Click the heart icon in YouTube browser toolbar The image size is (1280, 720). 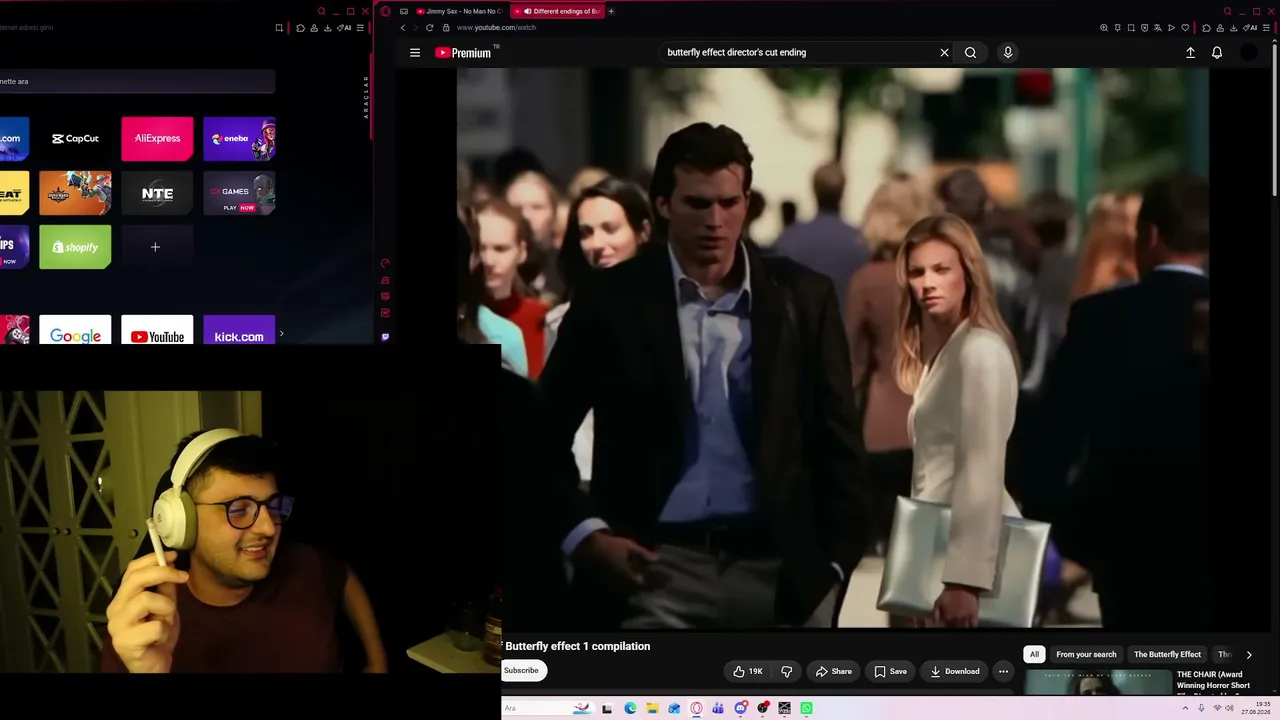(1185, 28)
